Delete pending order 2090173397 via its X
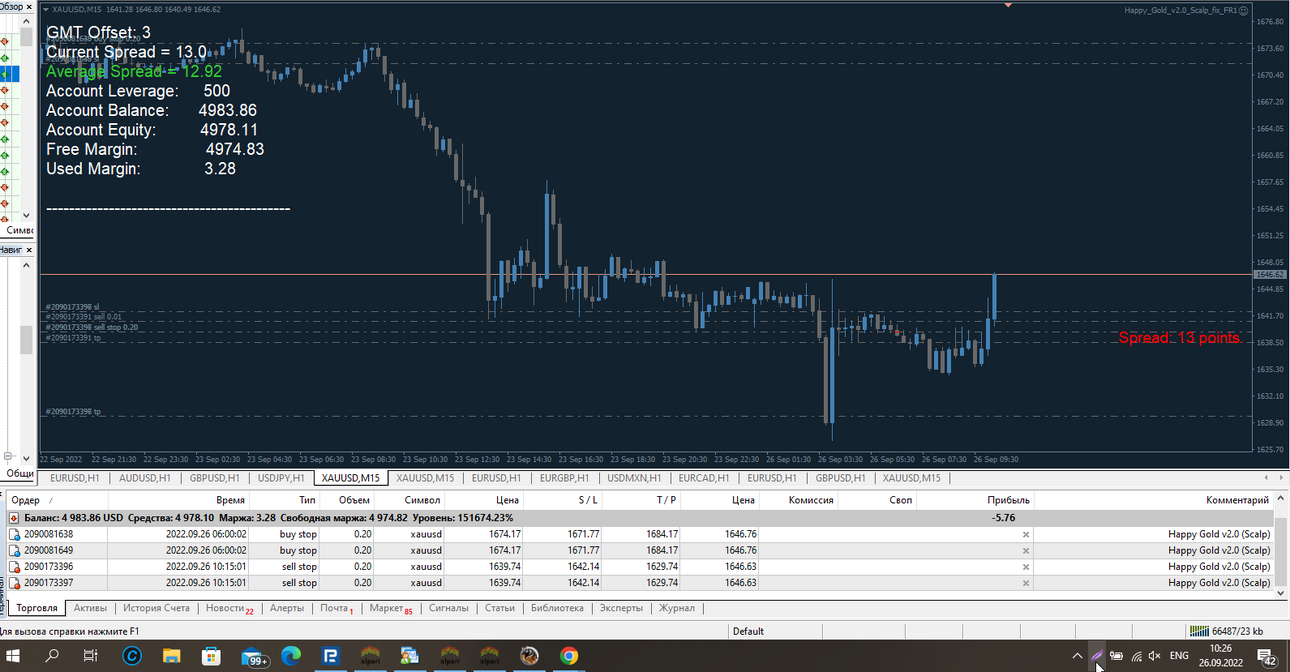The height and width of the screenshot is (672, 1290). [x=1025, y=583]
